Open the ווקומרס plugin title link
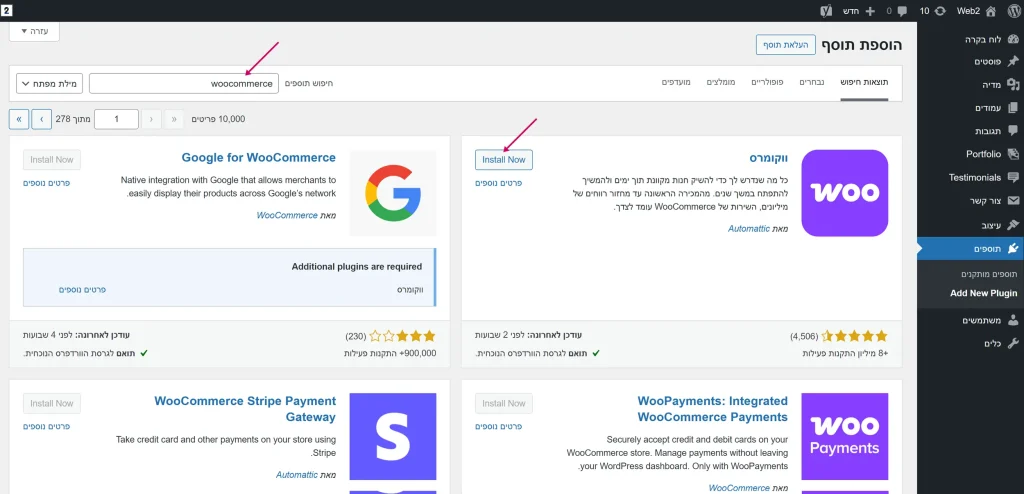 coord(769,158)
